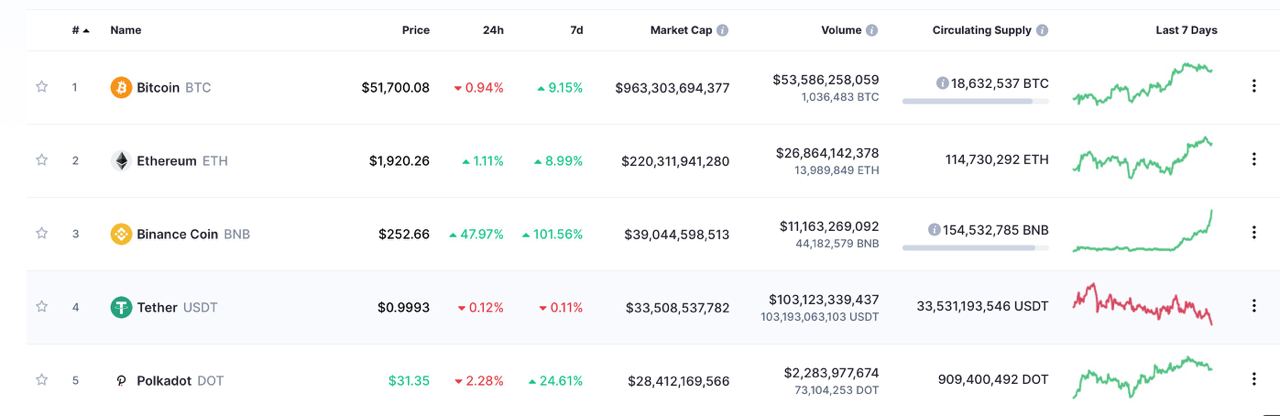
Task: Click the Bitcoin logo icon
Action: coord(121,87)
